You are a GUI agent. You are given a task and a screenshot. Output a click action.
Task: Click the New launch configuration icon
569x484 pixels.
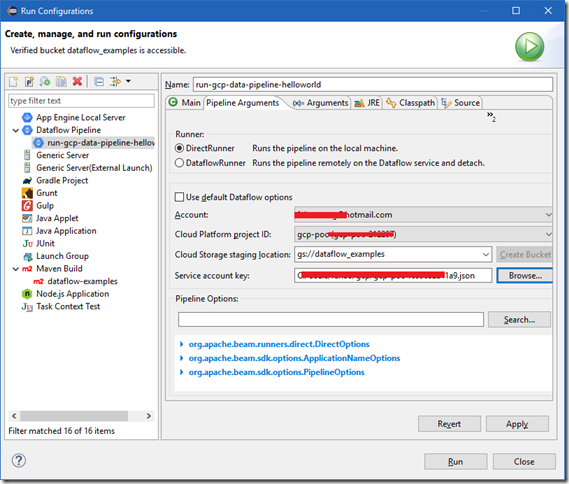click(13, 82)
